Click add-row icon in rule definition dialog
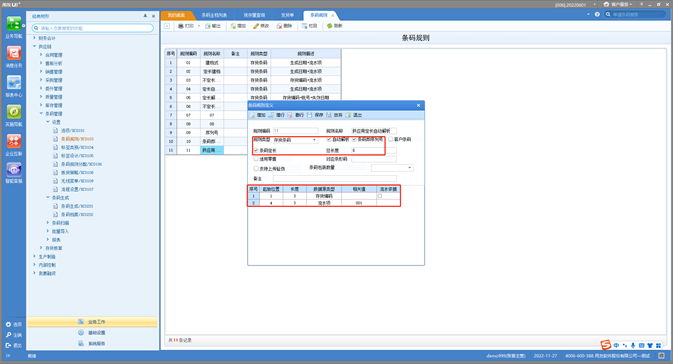The image size is (673, 364). (253, 115)
